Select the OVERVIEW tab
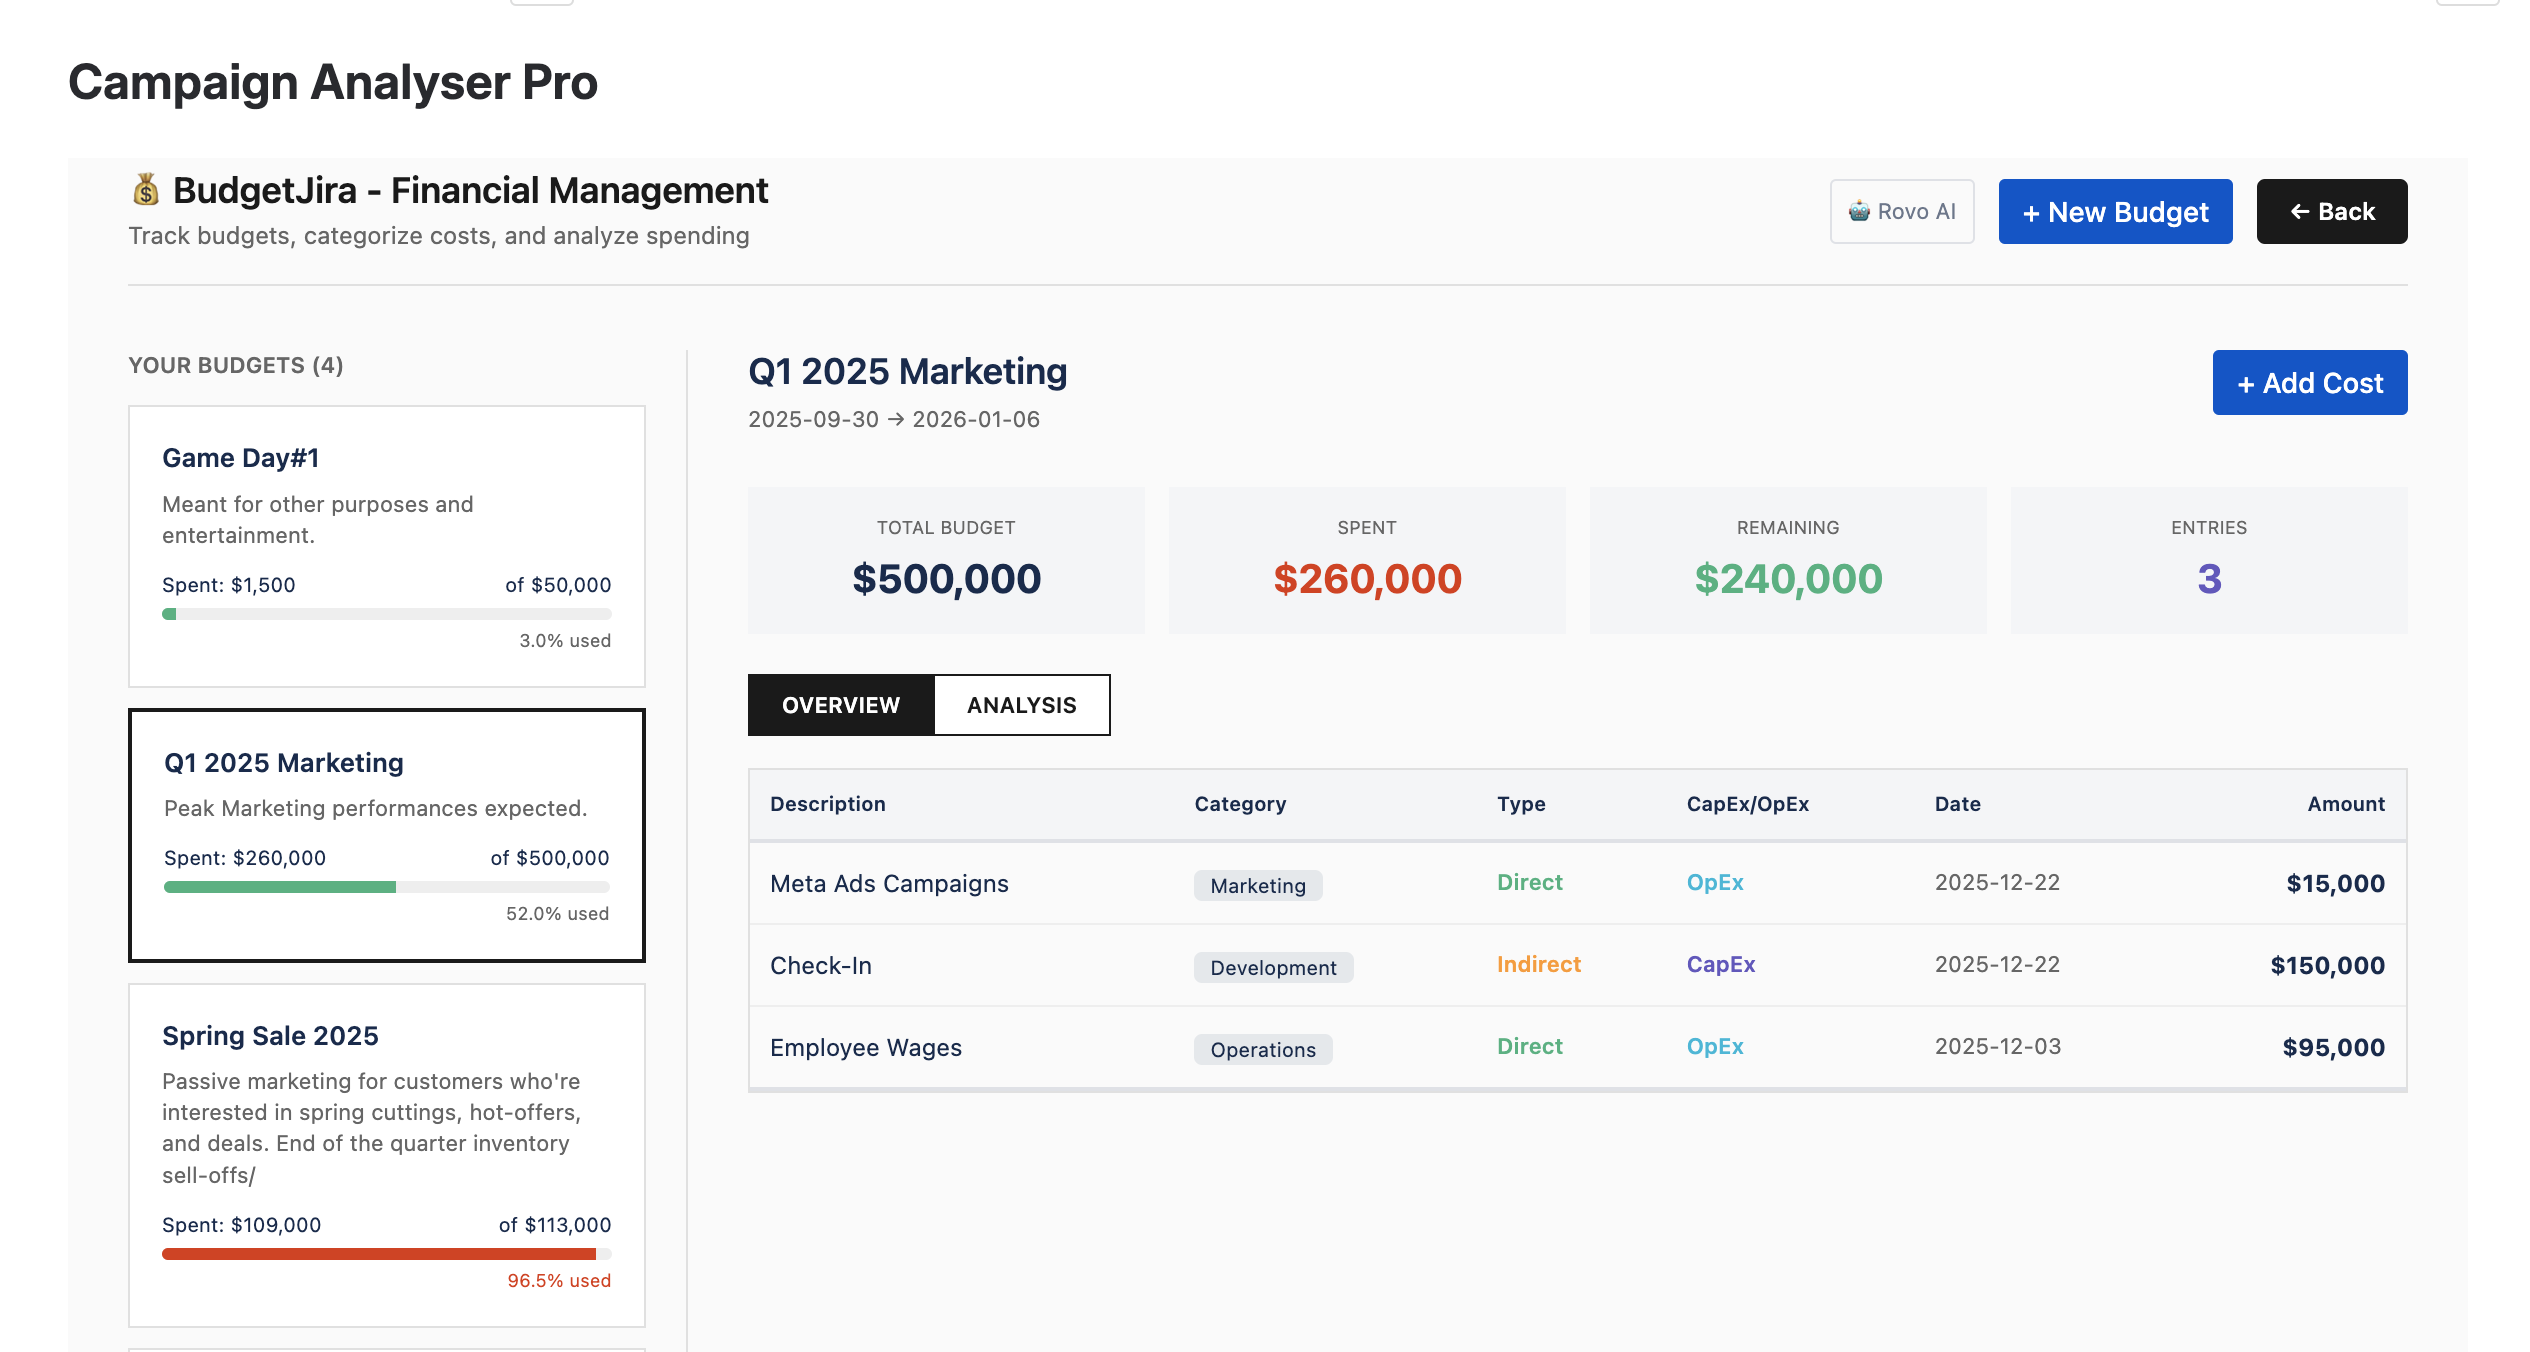 coord(841,705)
